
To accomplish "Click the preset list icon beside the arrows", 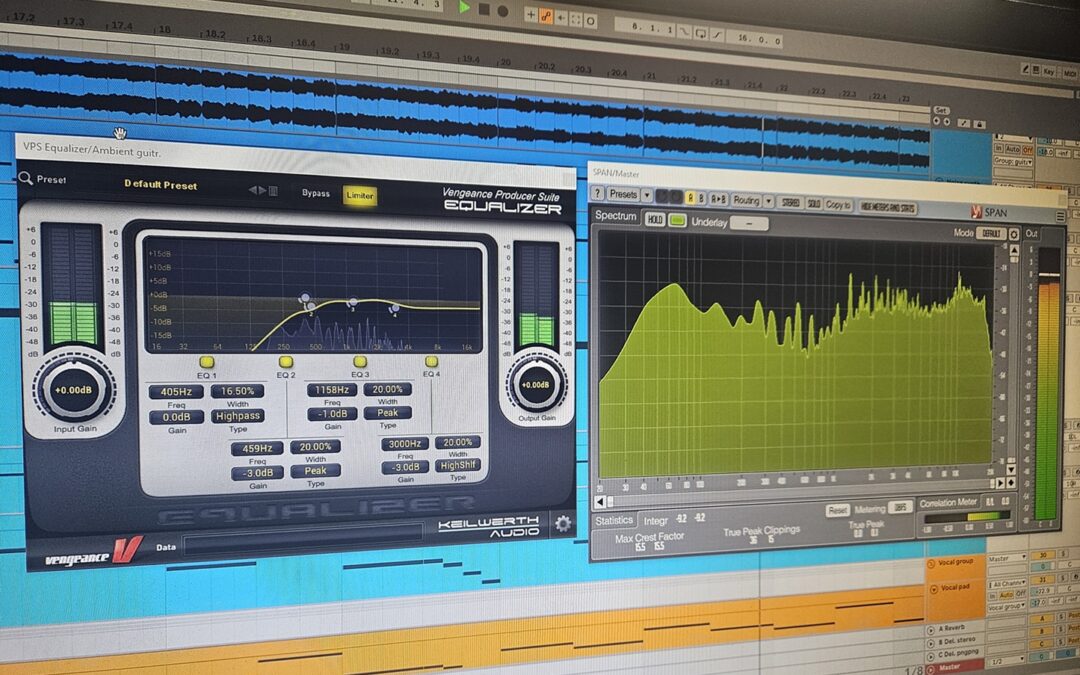I will [x=273, y=191].
